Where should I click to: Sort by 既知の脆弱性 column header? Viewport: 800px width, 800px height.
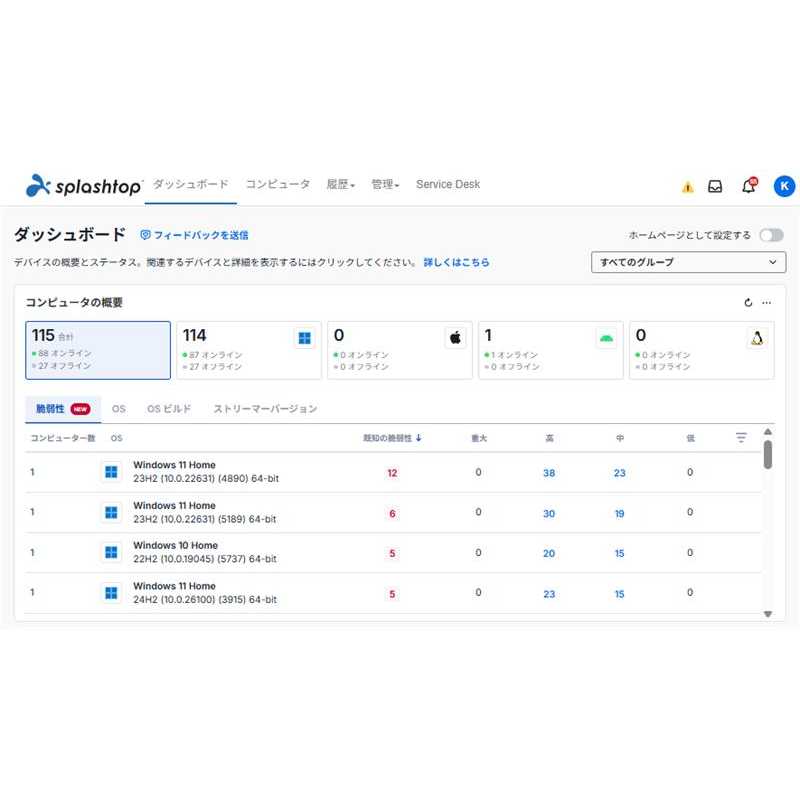[391, 437]
